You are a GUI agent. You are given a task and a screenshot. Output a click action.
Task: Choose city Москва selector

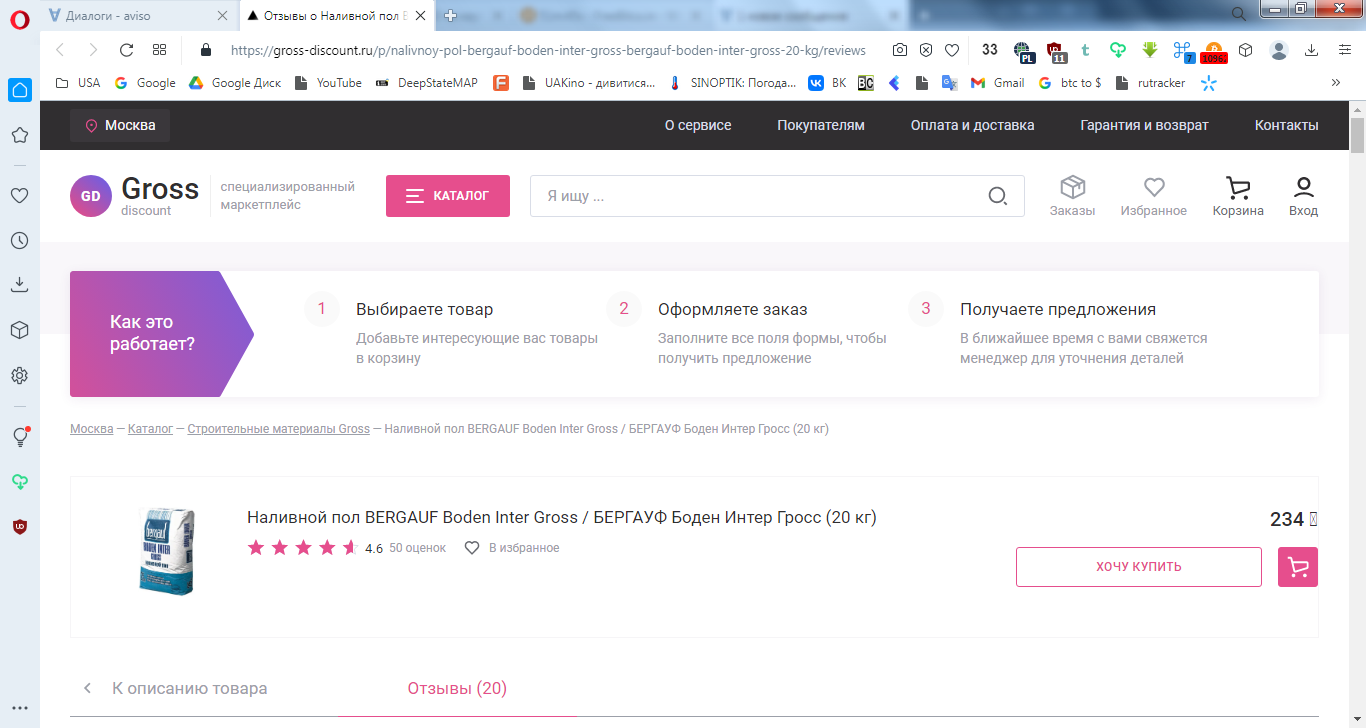pos(120,125)
